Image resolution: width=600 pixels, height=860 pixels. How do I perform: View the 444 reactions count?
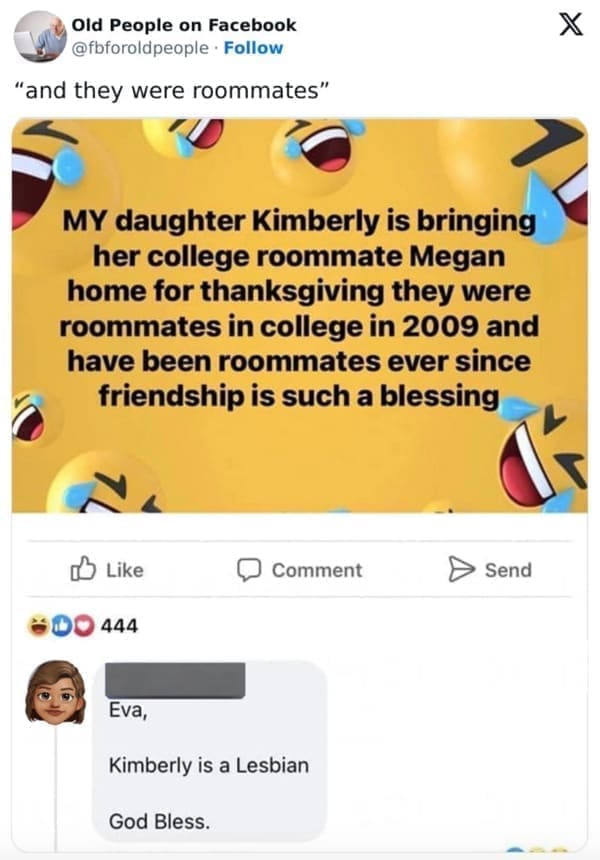(x=118, y=627)
